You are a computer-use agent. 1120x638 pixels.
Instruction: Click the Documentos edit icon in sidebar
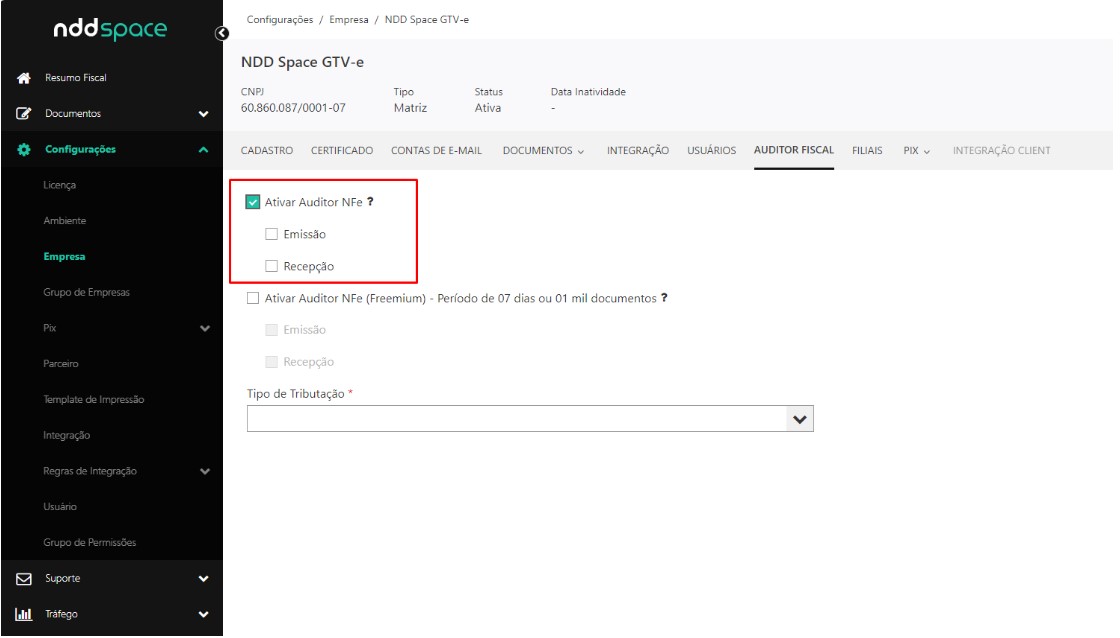(22, 114)
